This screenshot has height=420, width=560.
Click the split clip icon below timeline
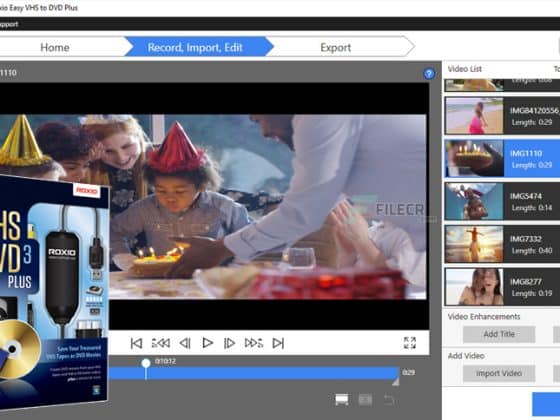coord(342,400)
